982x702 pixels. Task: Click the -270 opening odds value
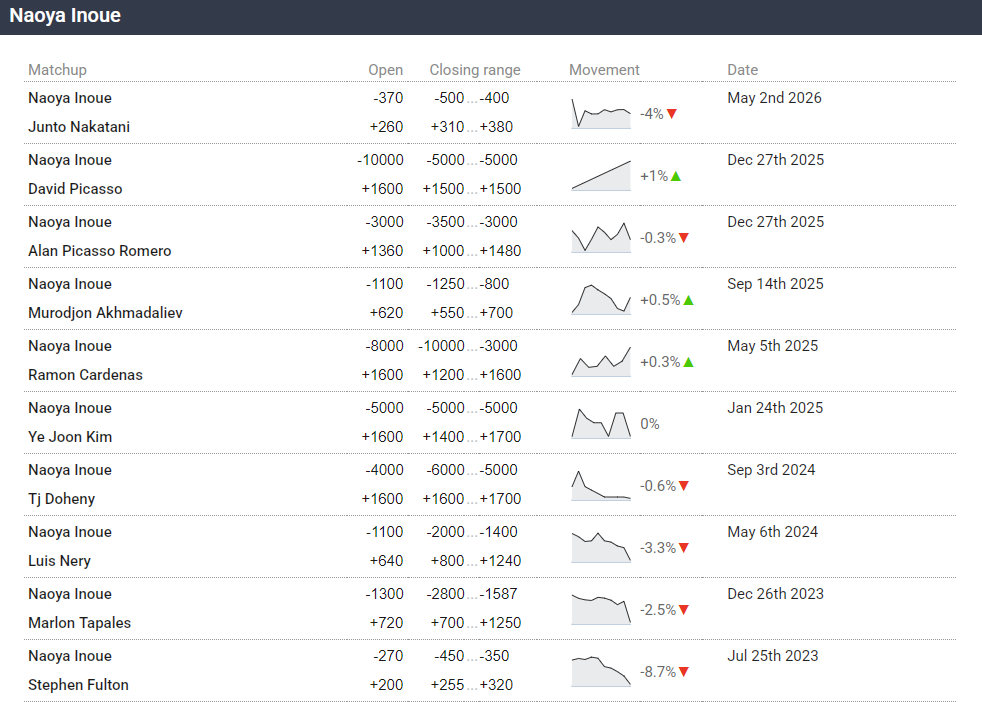coord(388,656)
